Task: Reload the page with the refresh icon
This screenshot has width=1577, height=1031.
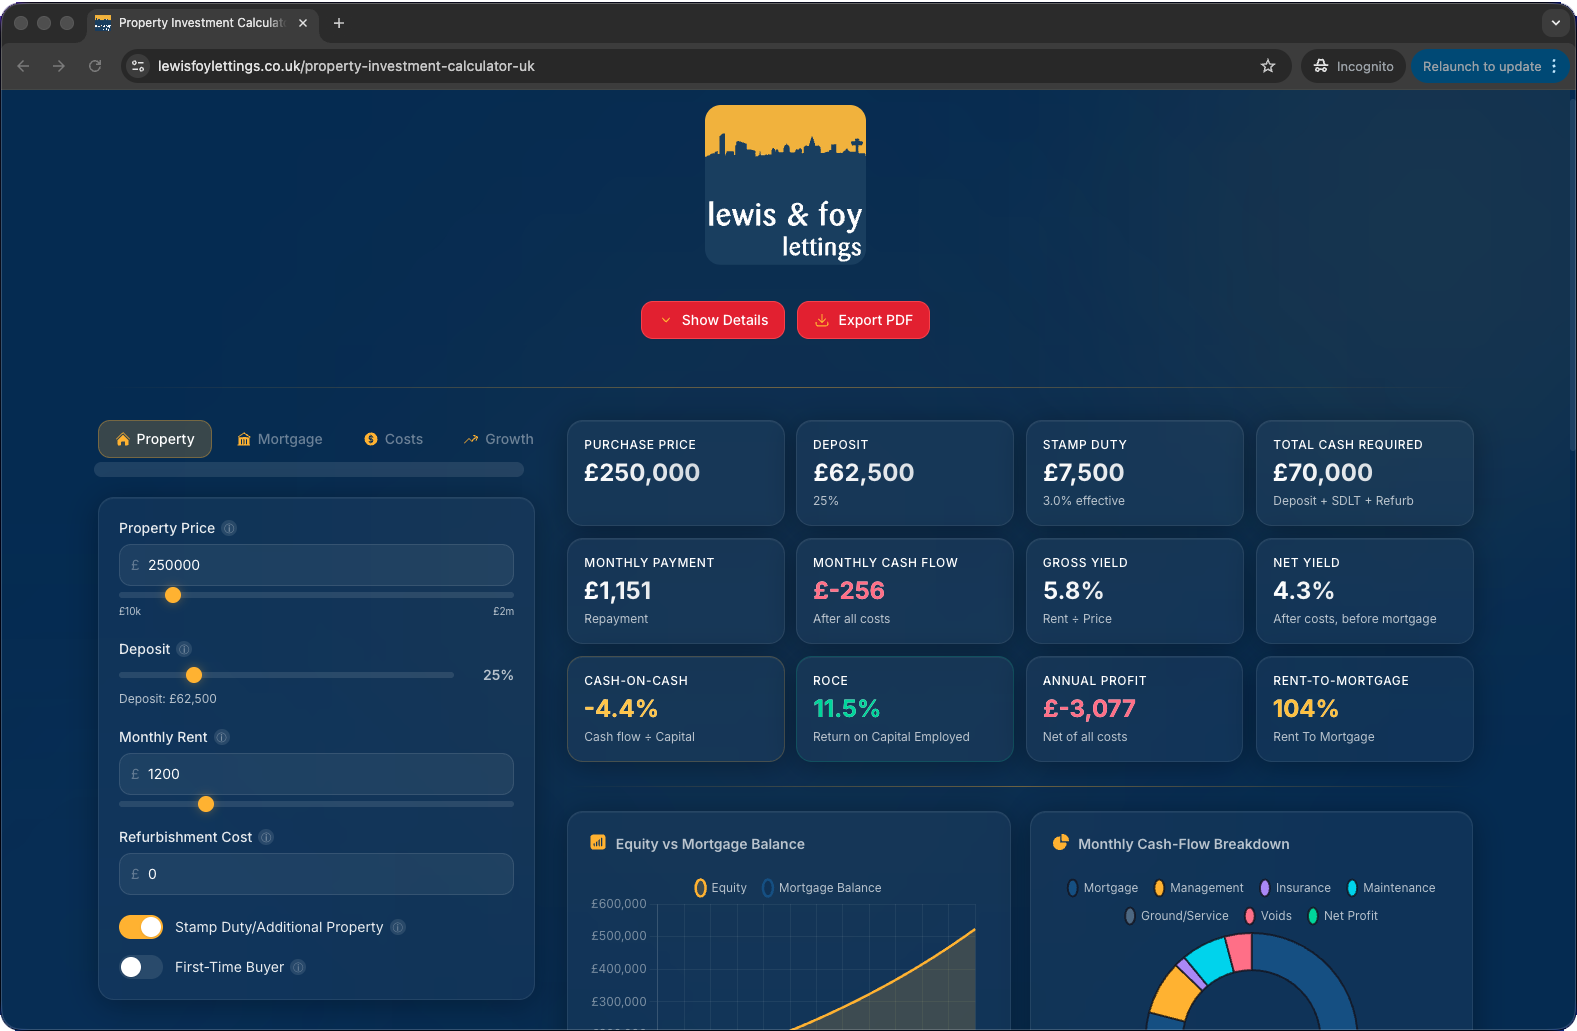Action: point(95,66)
